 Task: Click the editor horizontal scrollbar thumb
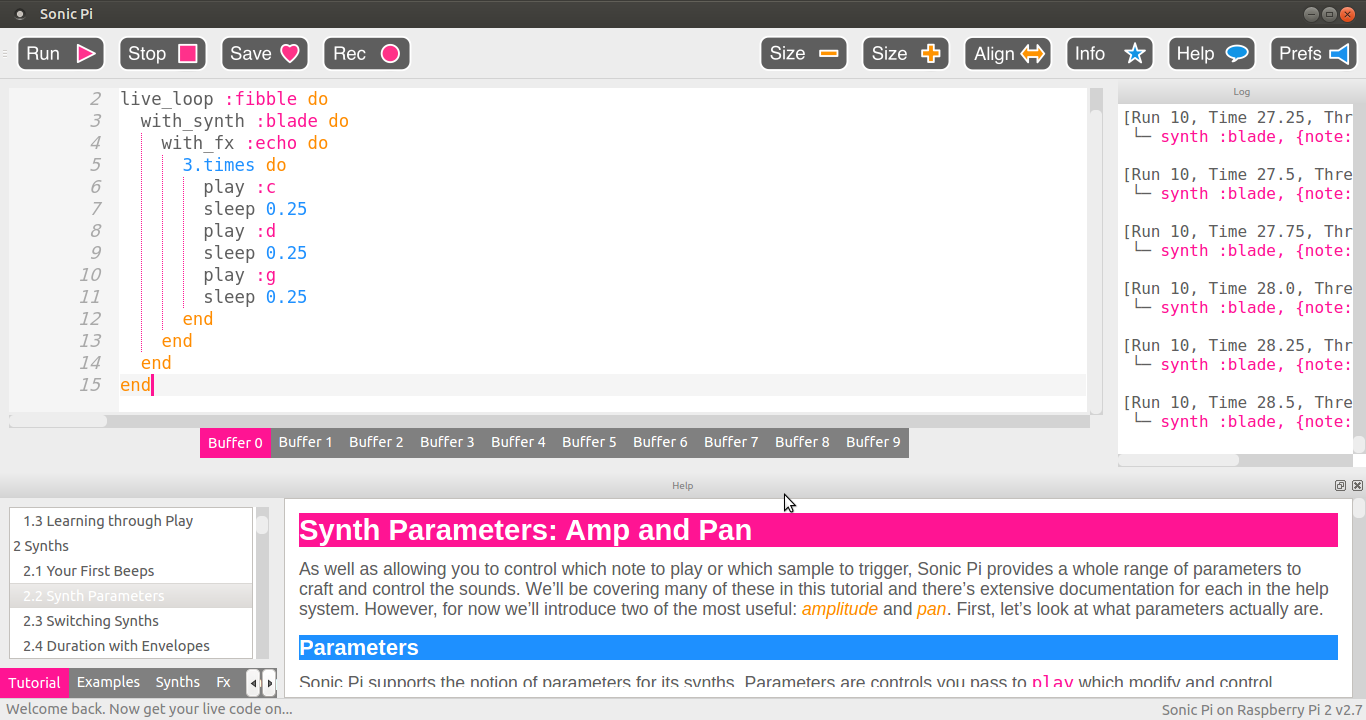[58, 422]
